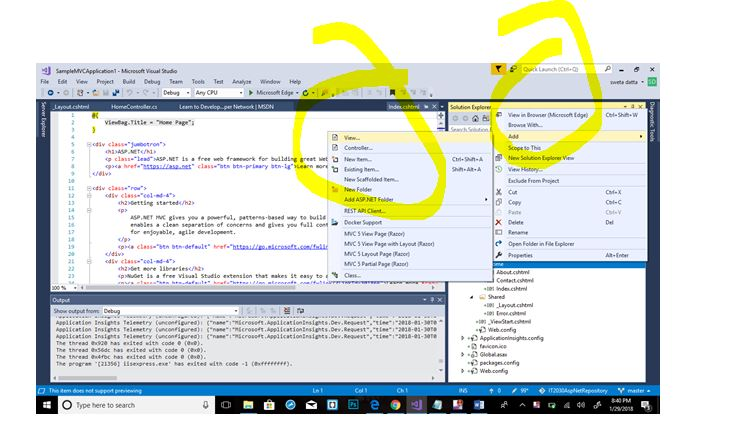This screenshot has height=433, width=733.
Task: Select Contact.cshtml in Solution Explorer
Action: click(514, 281)
